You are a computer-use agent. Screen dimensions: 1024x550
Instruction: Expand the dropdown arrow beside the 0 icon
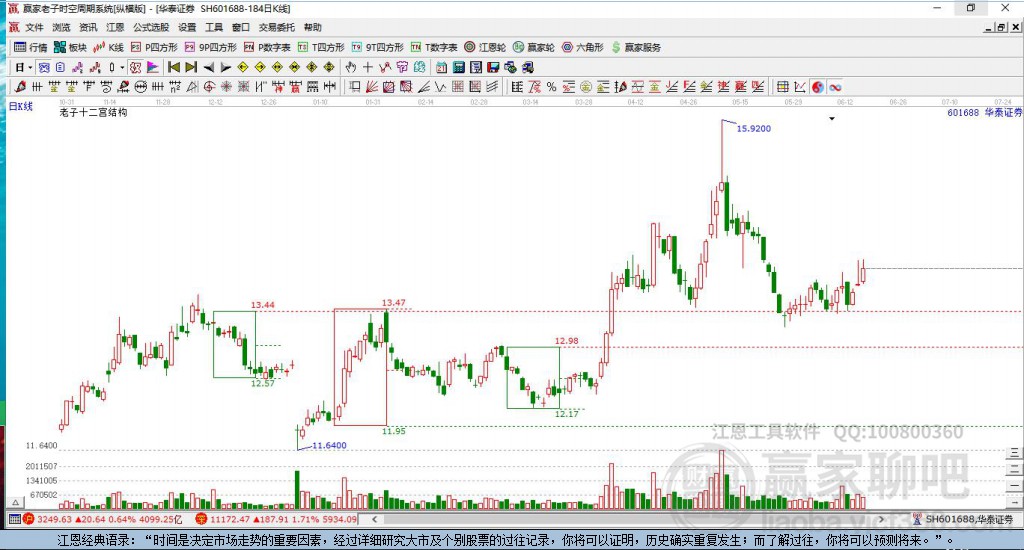click(x=122, y=67)
